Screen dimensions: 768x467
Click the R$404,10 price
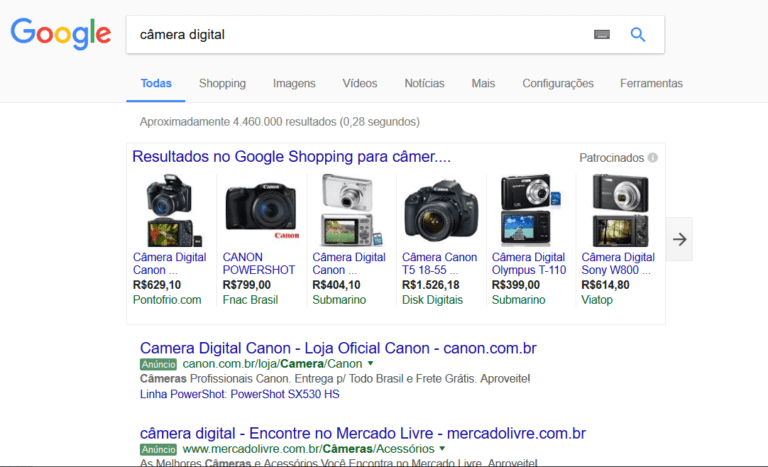[x=336, y=285]
